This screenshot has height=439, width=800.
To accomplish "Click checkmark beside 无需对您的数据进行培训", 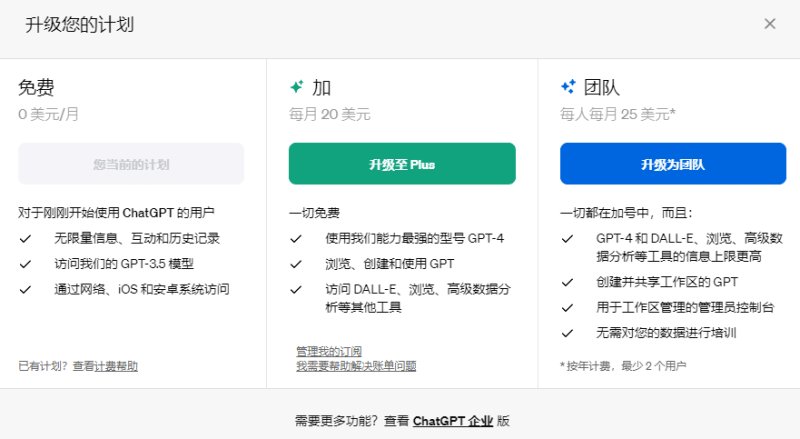I will pos(567,333).
